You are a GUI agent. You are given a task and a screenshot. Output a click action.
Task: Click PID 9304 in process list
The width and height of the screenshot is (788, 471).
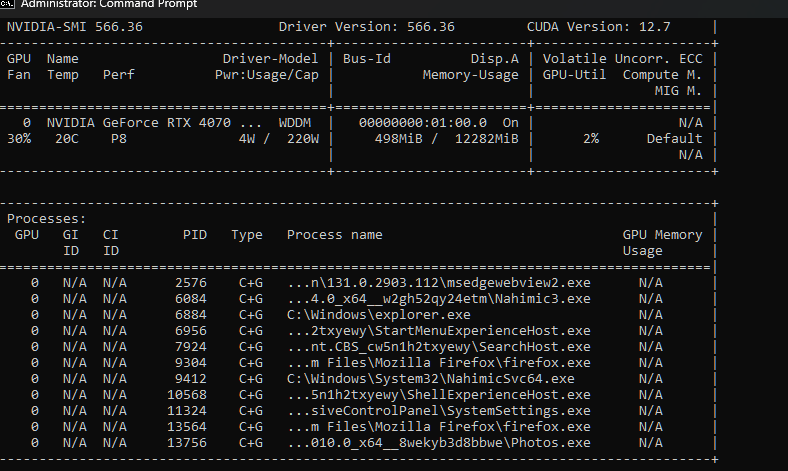pyautogui.click(x=190, y=363)
